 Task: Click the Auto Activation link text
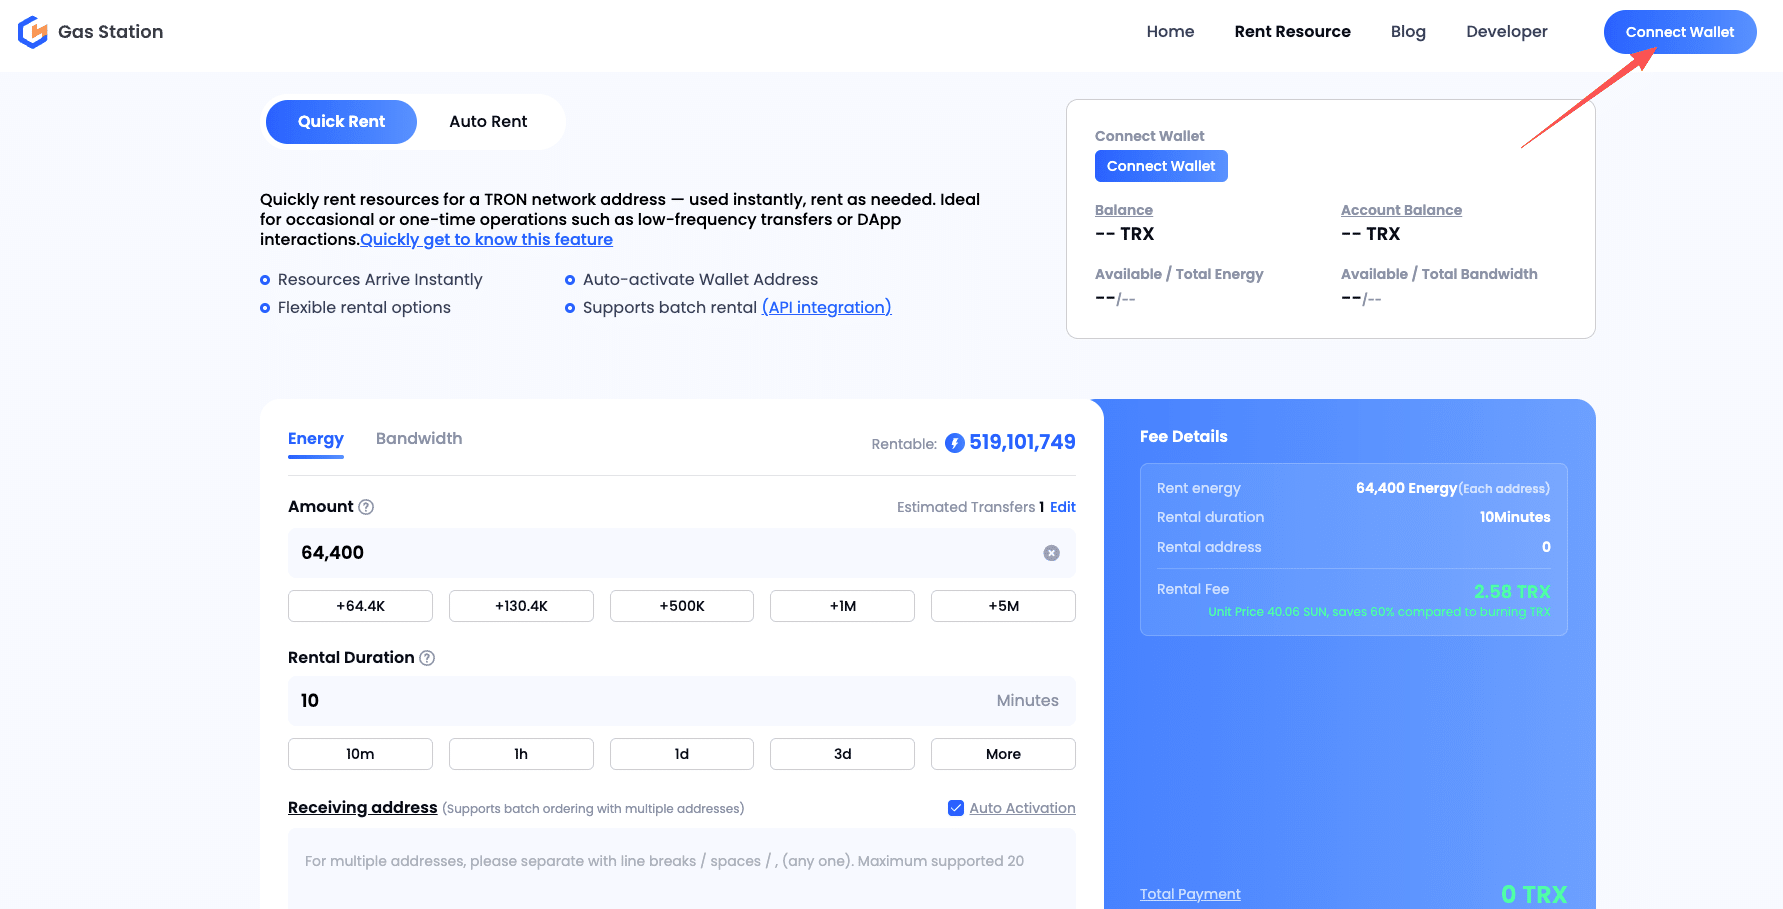[x=1022, y=808]
